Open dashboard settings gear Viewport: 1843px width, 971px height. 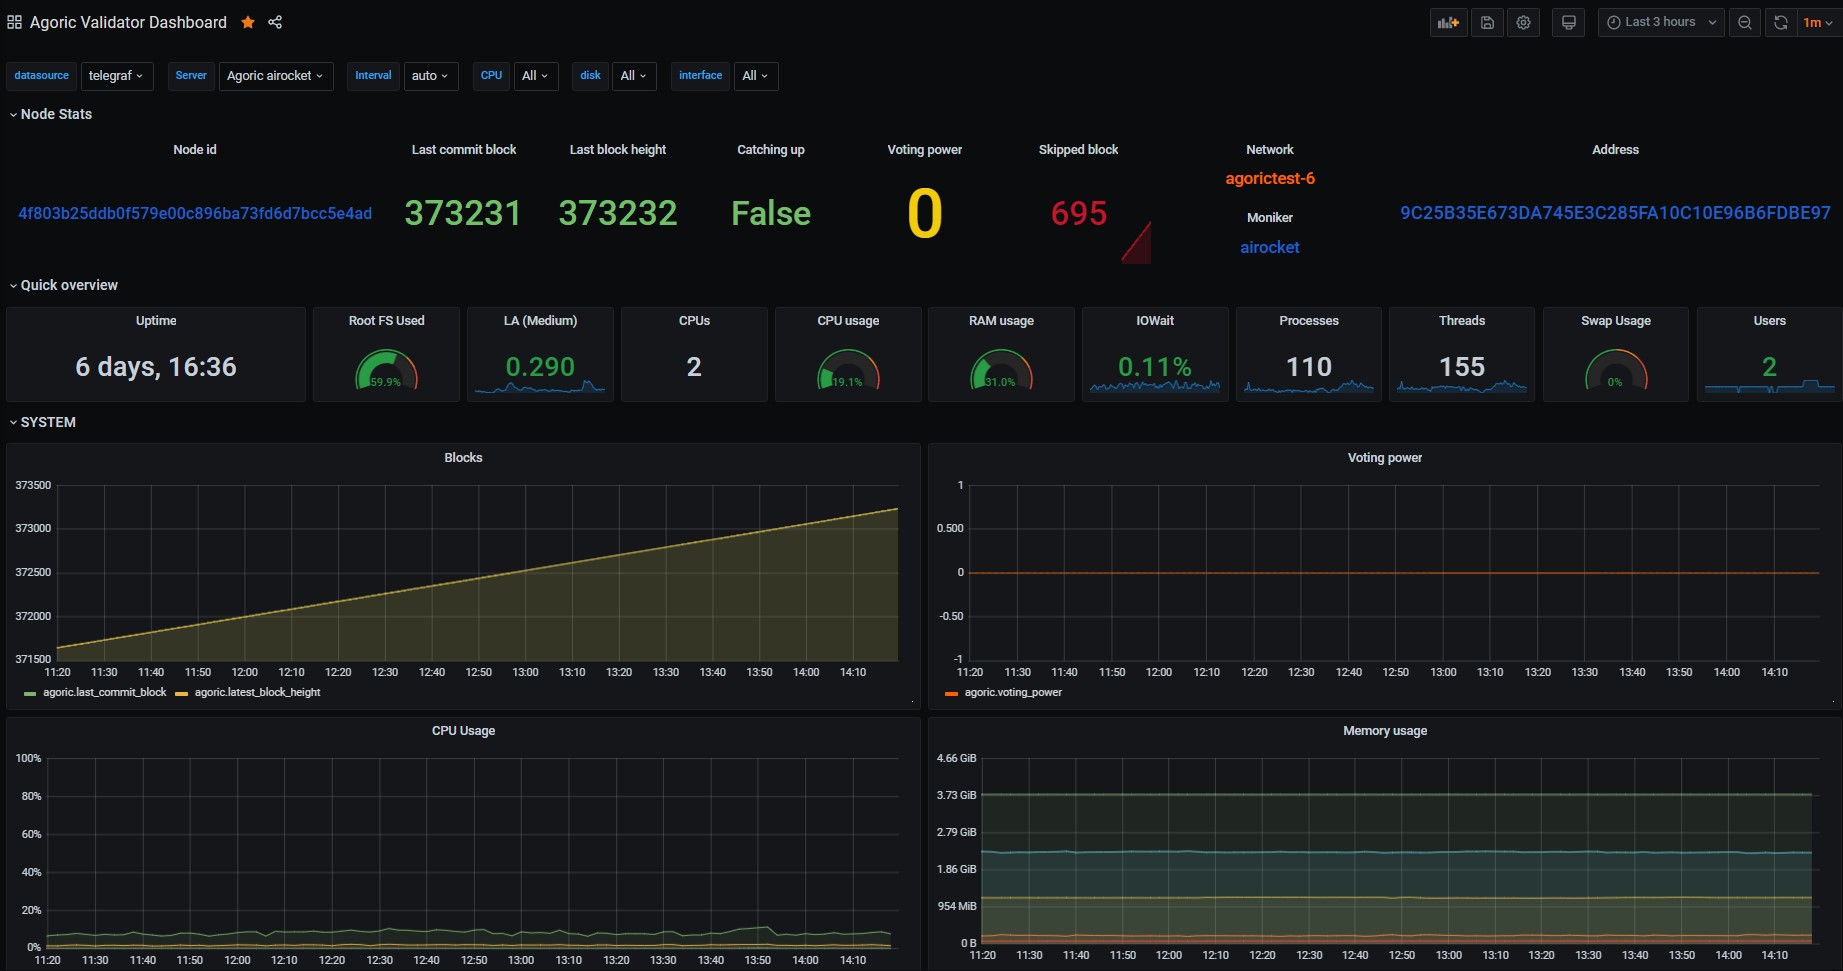click(1523, 22)
